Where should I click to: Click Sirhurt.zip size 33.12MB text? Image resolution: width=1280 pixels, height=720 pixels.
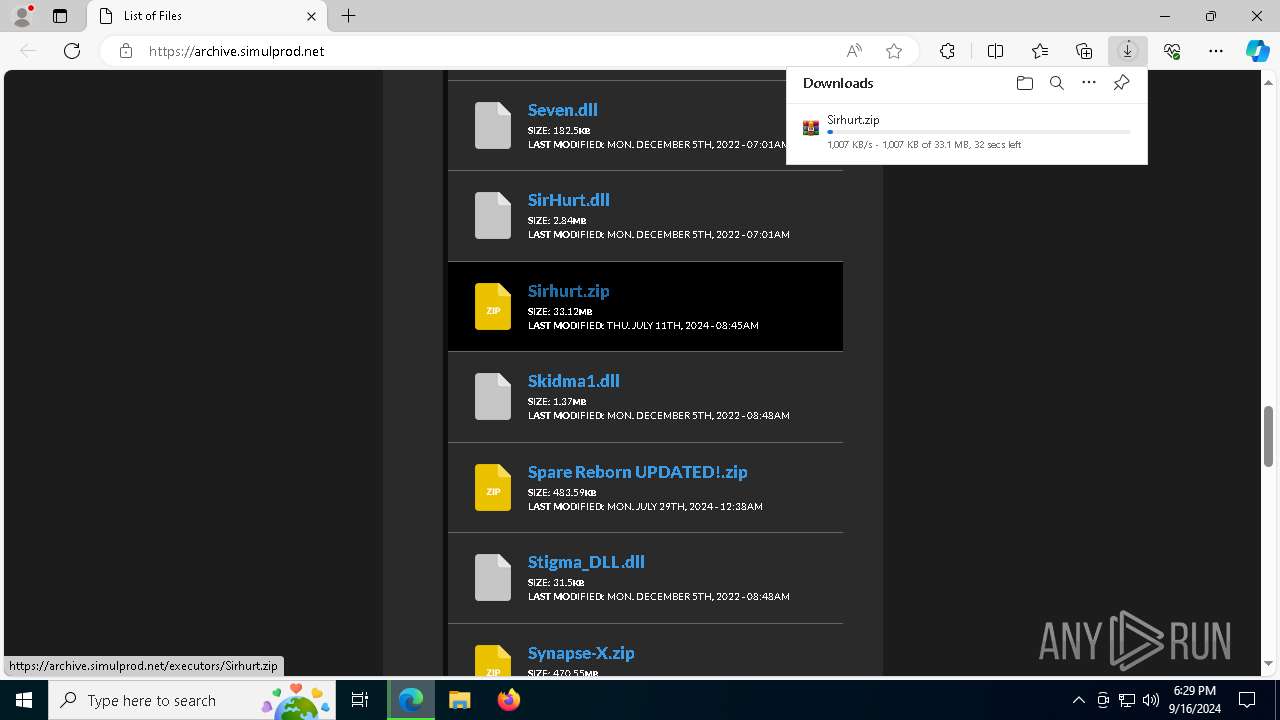click(x=560, y=311)
